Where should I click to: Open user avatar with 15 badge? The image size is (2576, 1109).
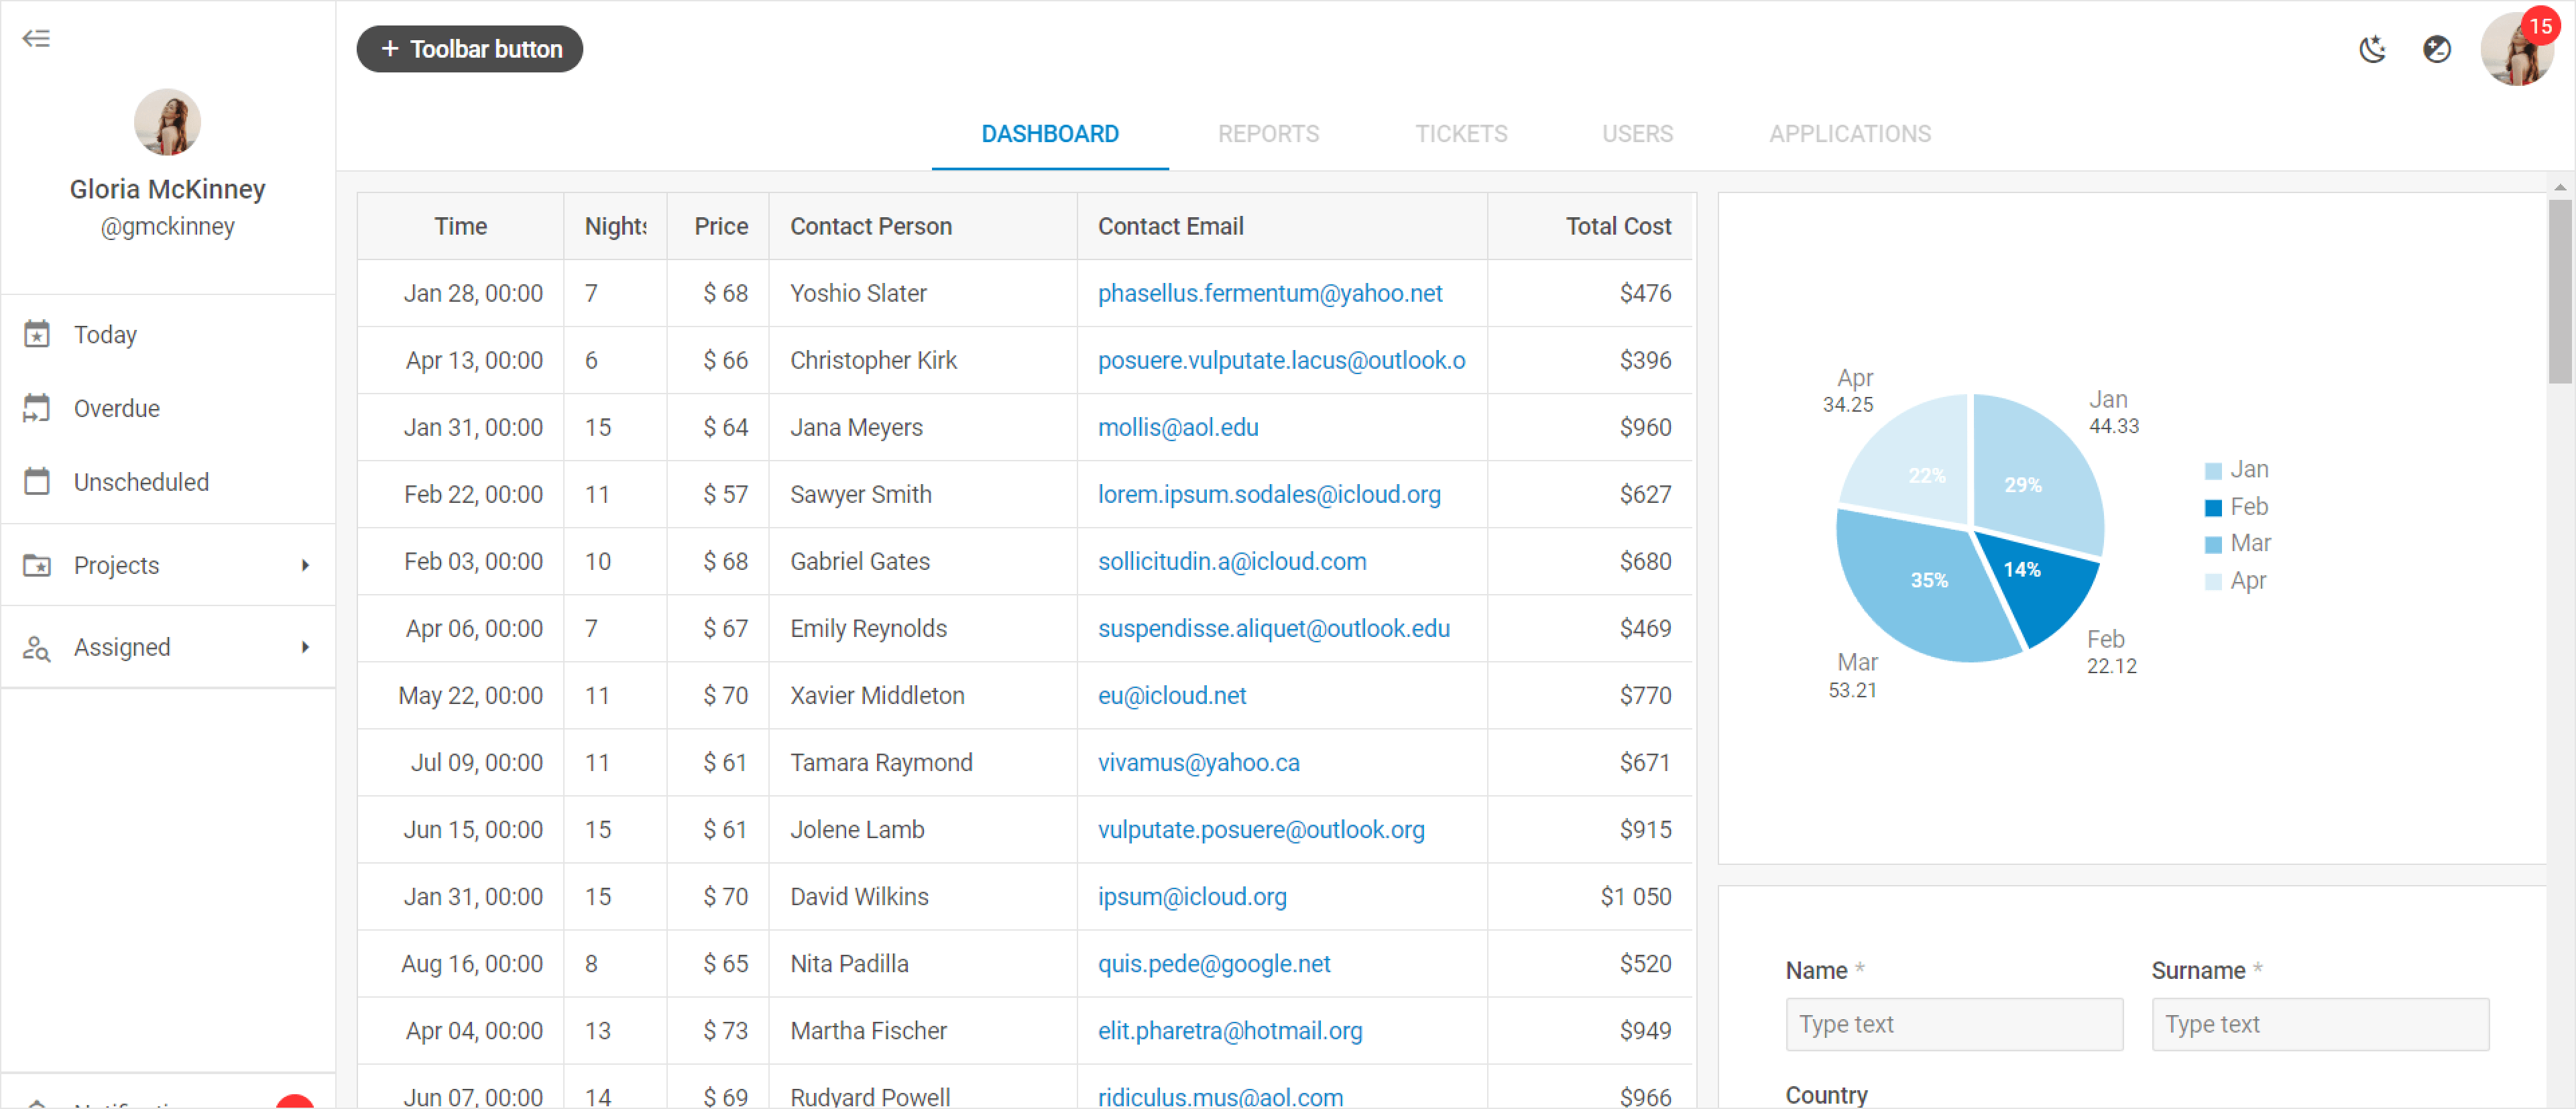[2516, 49]
